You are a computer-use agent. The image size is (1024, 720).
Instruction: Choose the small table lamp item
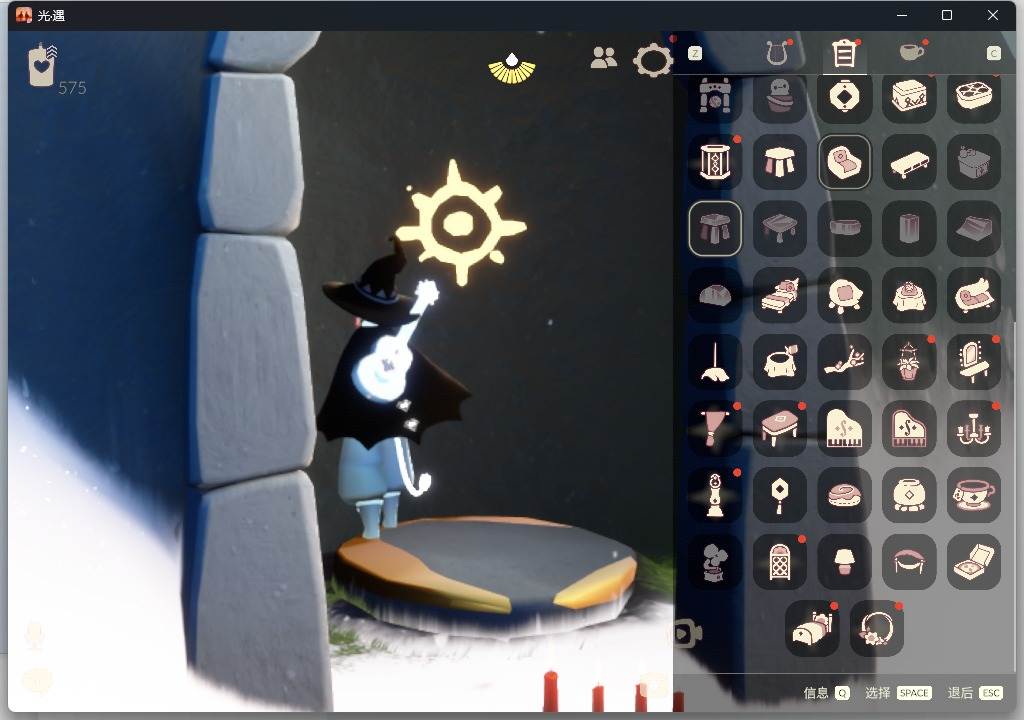point(844,561)
